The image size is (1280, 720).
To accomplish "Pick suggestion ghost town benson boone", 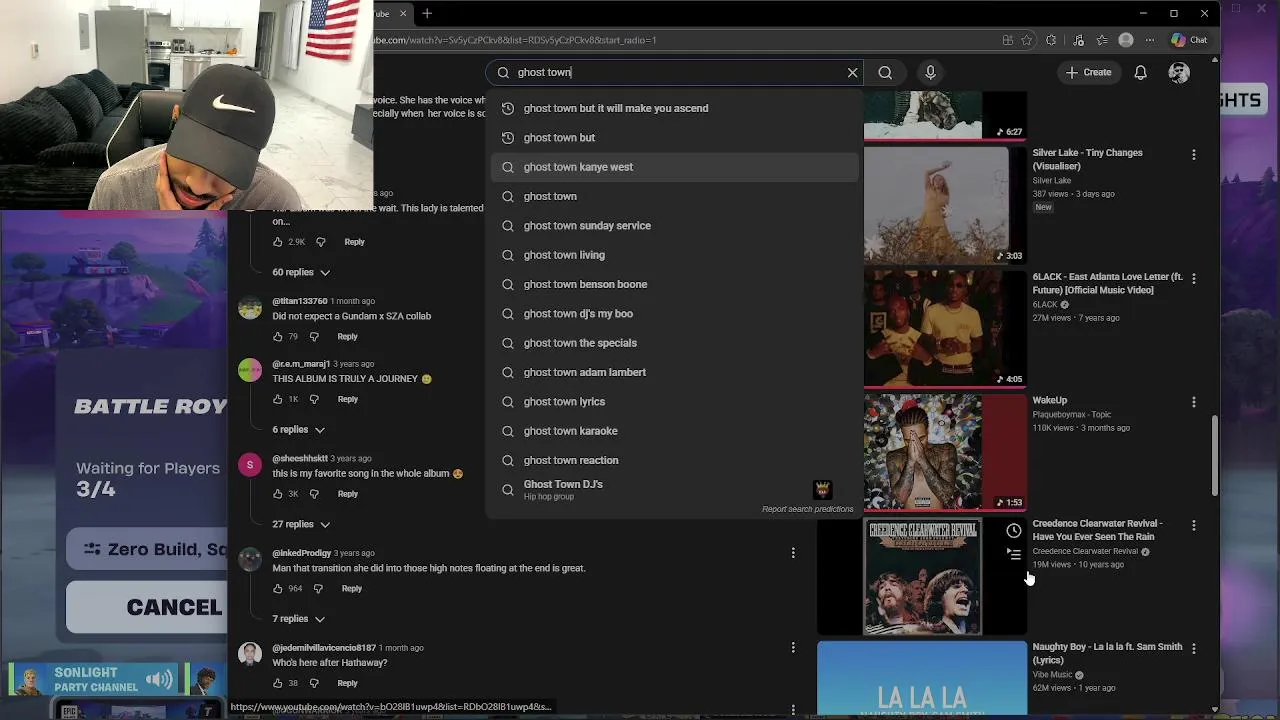I will click(675, 284).
